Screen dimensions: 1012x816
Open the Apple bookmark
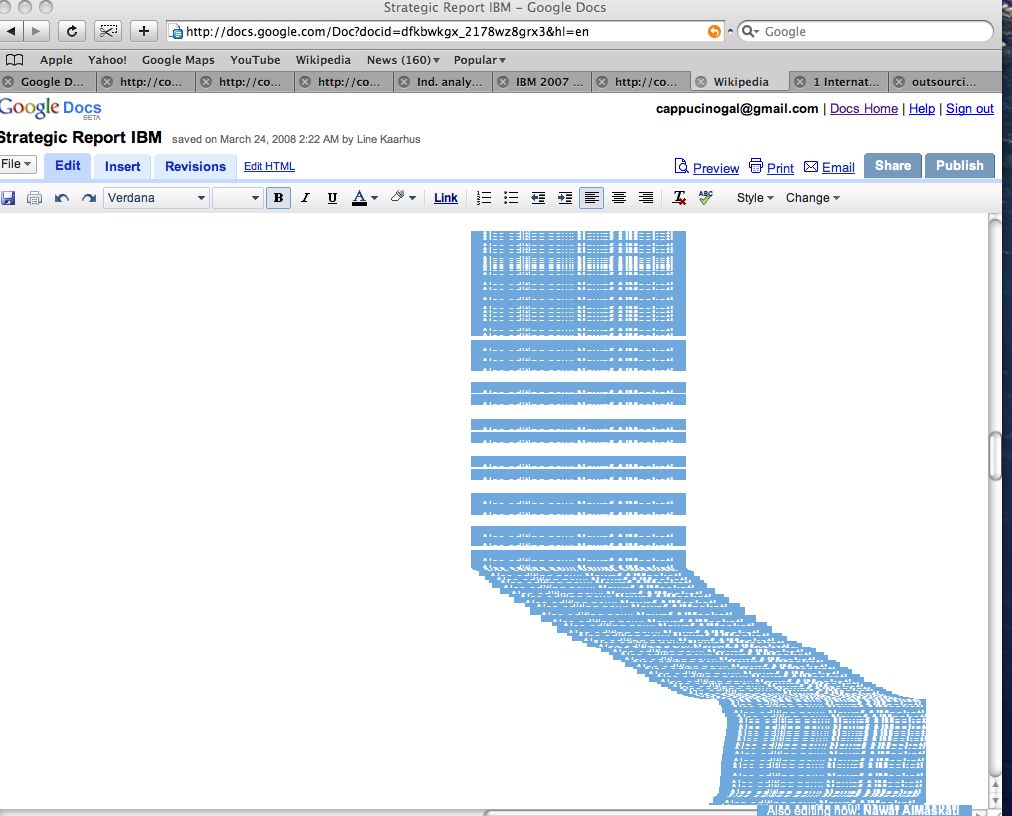56,60
